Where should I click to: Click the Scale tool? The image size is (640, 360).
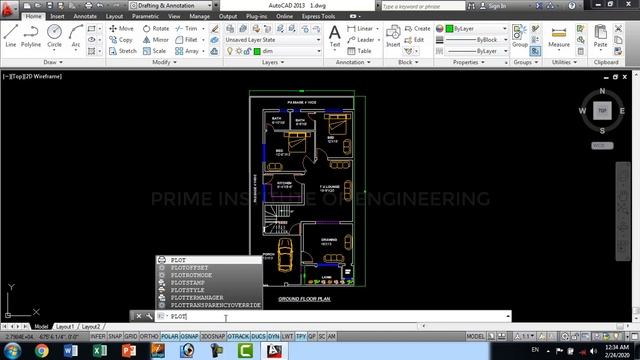point(154,51)
